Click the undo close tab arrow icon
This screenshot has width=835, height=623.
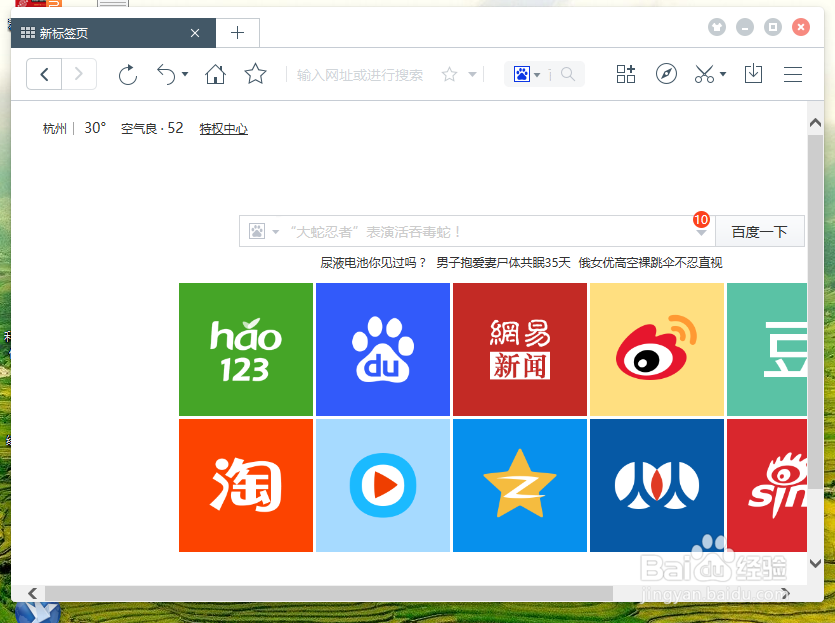(x=166, y=75)
